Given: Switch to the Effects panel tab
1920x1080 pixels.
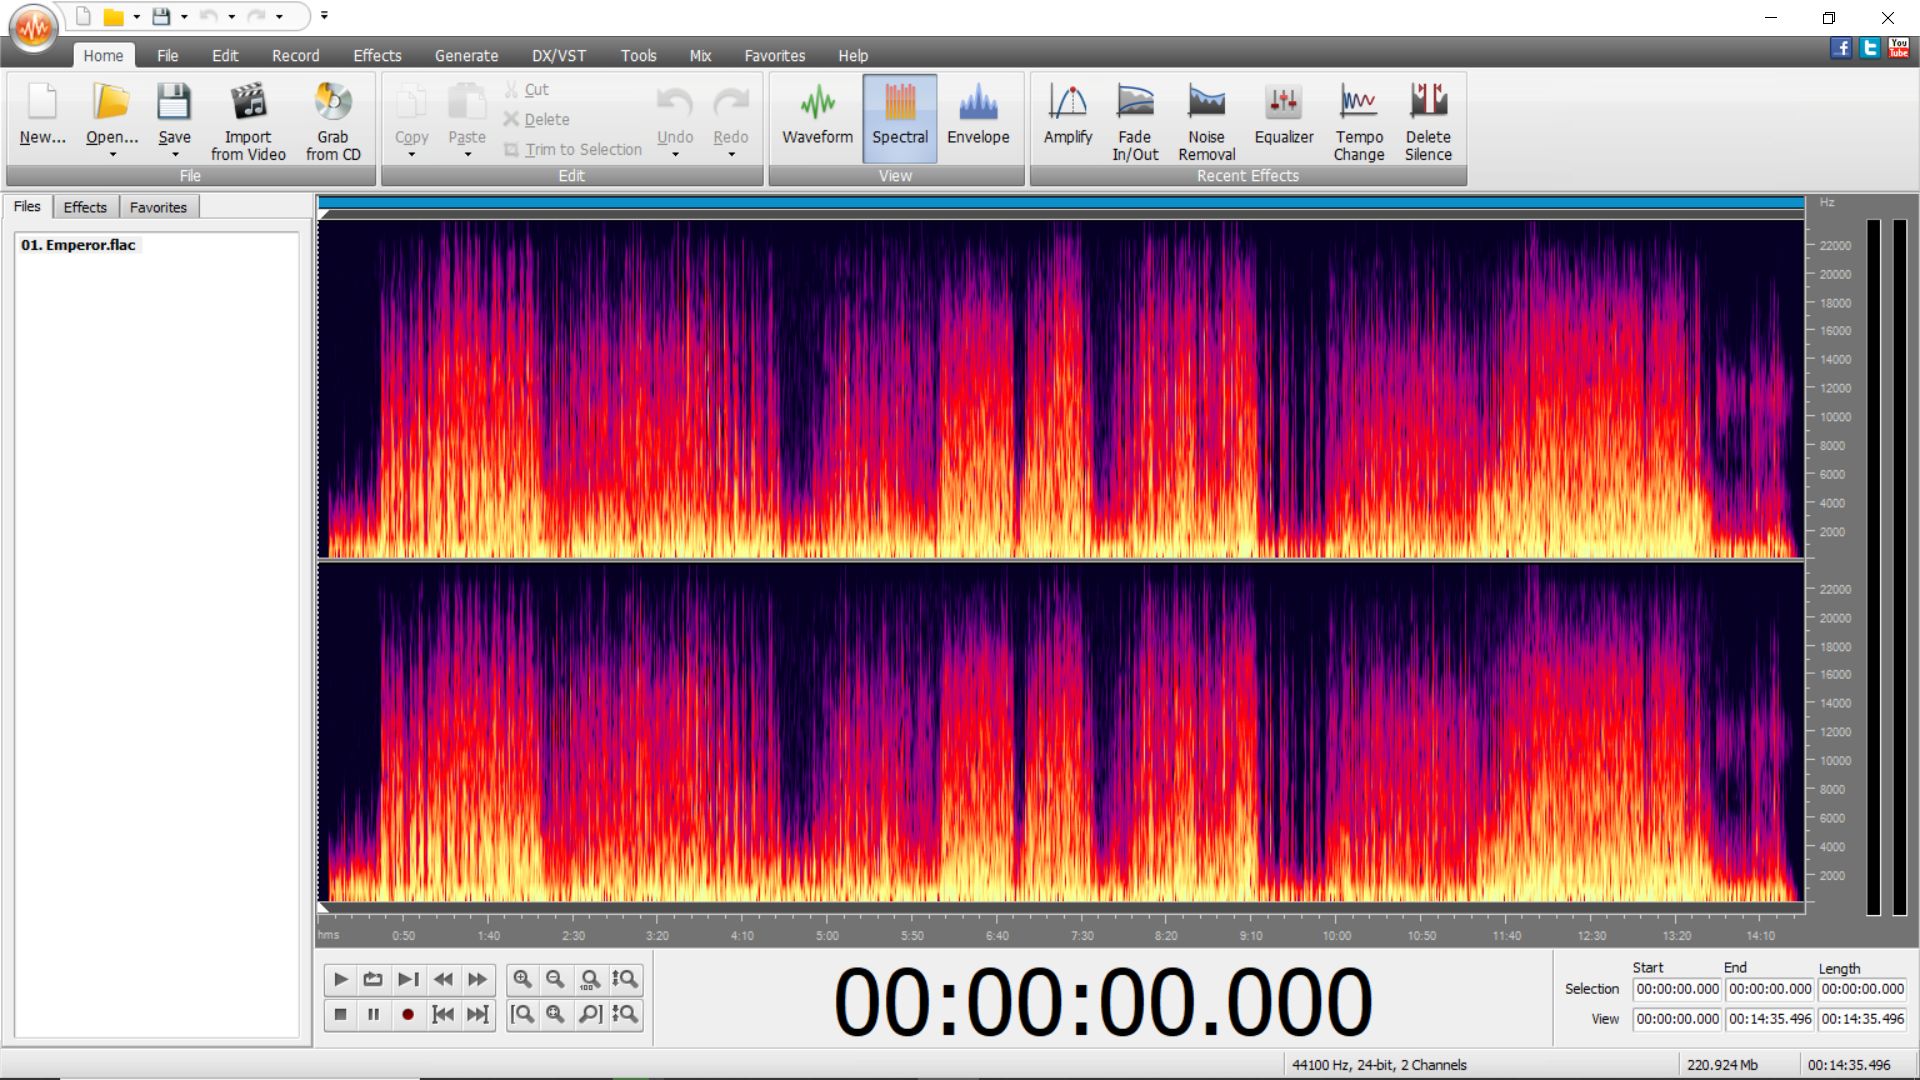Looking at the screenshot, I should tap(85, 207).
